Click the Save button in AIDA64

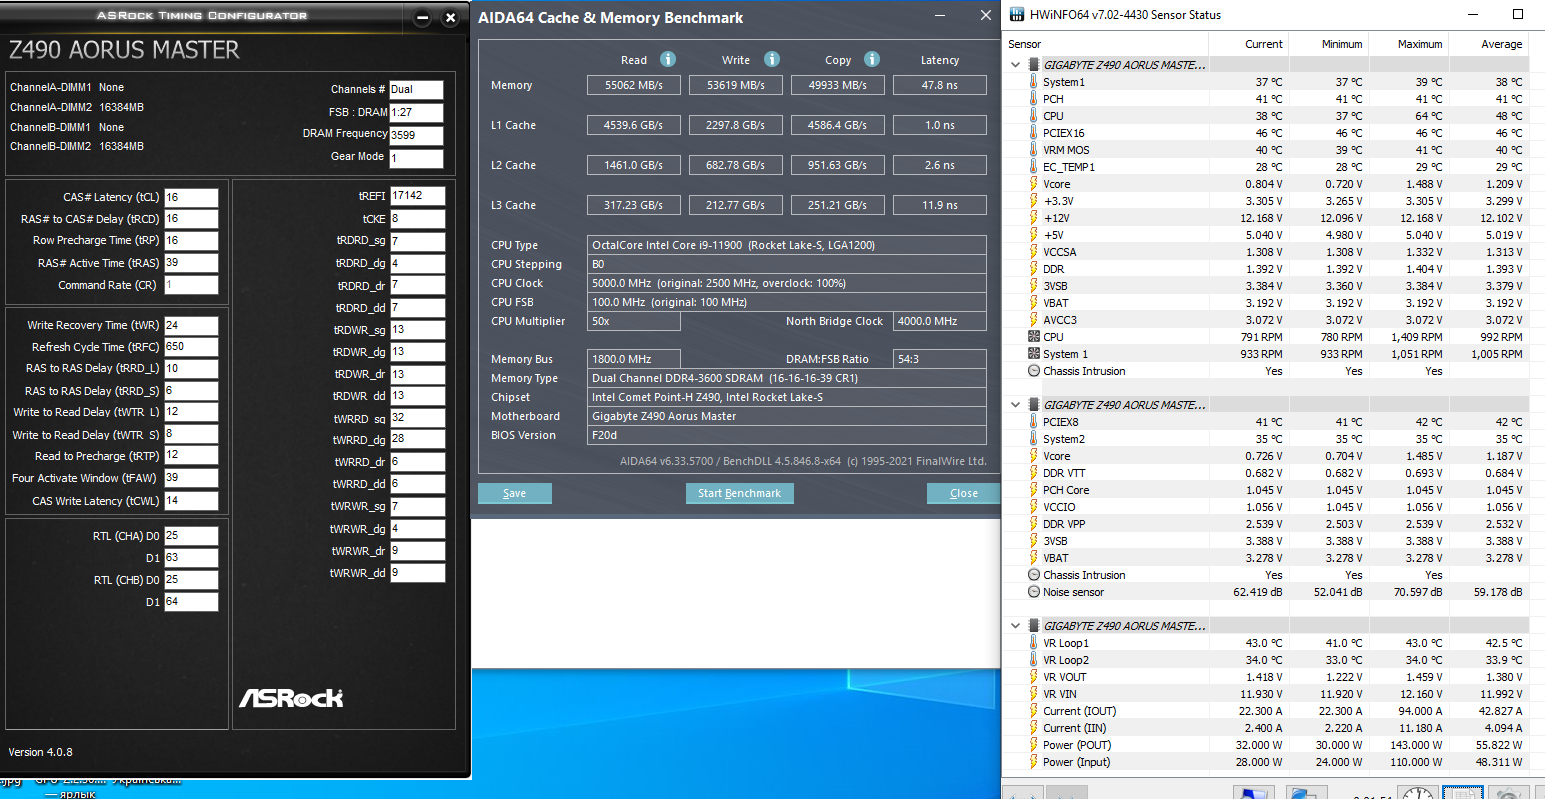[515, 493]
